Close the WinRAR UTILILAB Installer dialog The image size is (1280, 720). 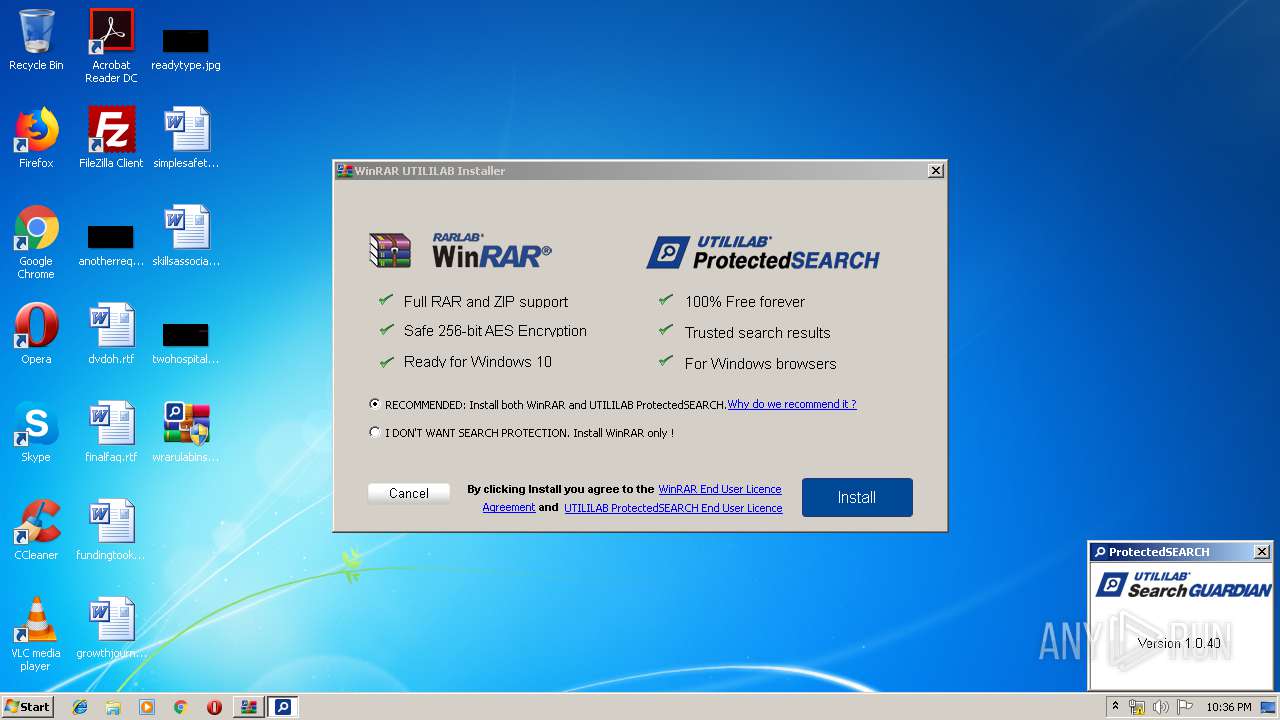(x=936, y=171)
